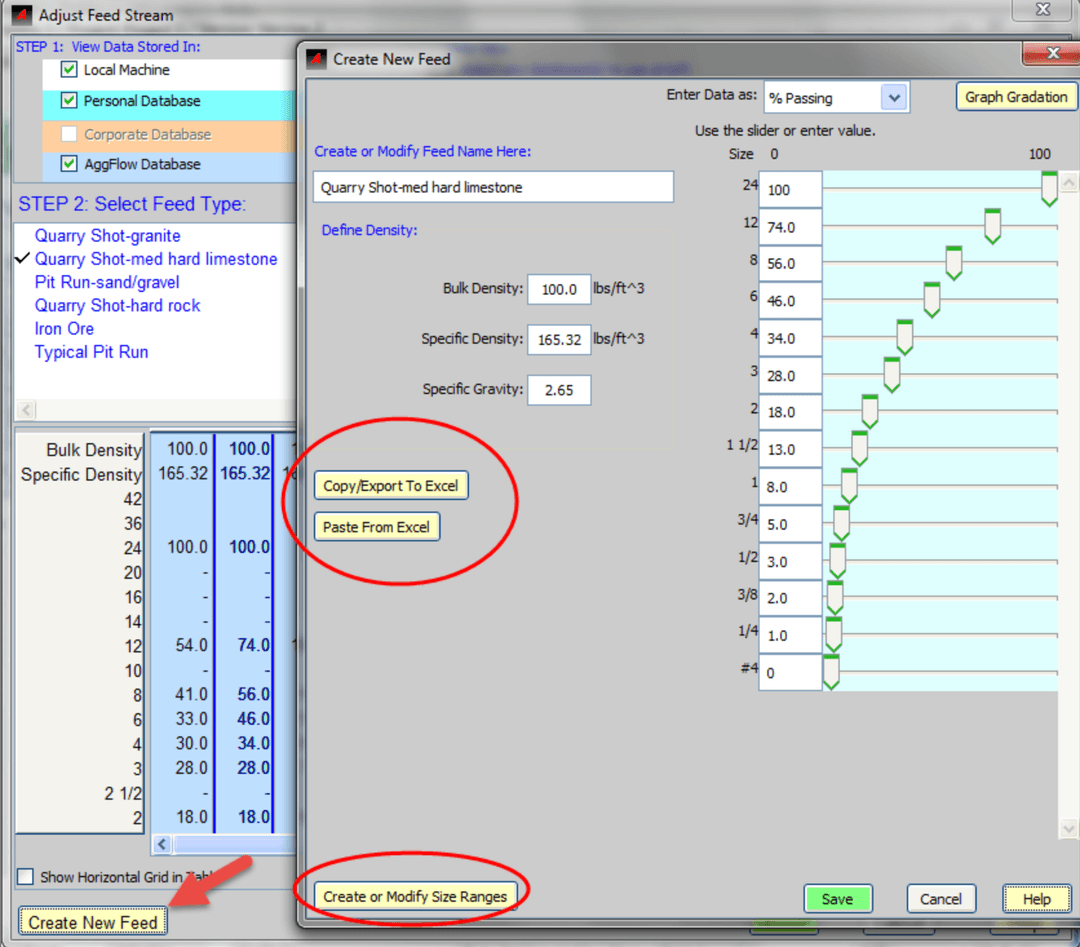1080x947 pixels.
Task: Select Quarry Shot-granite feed type
Action: point(107,236)
